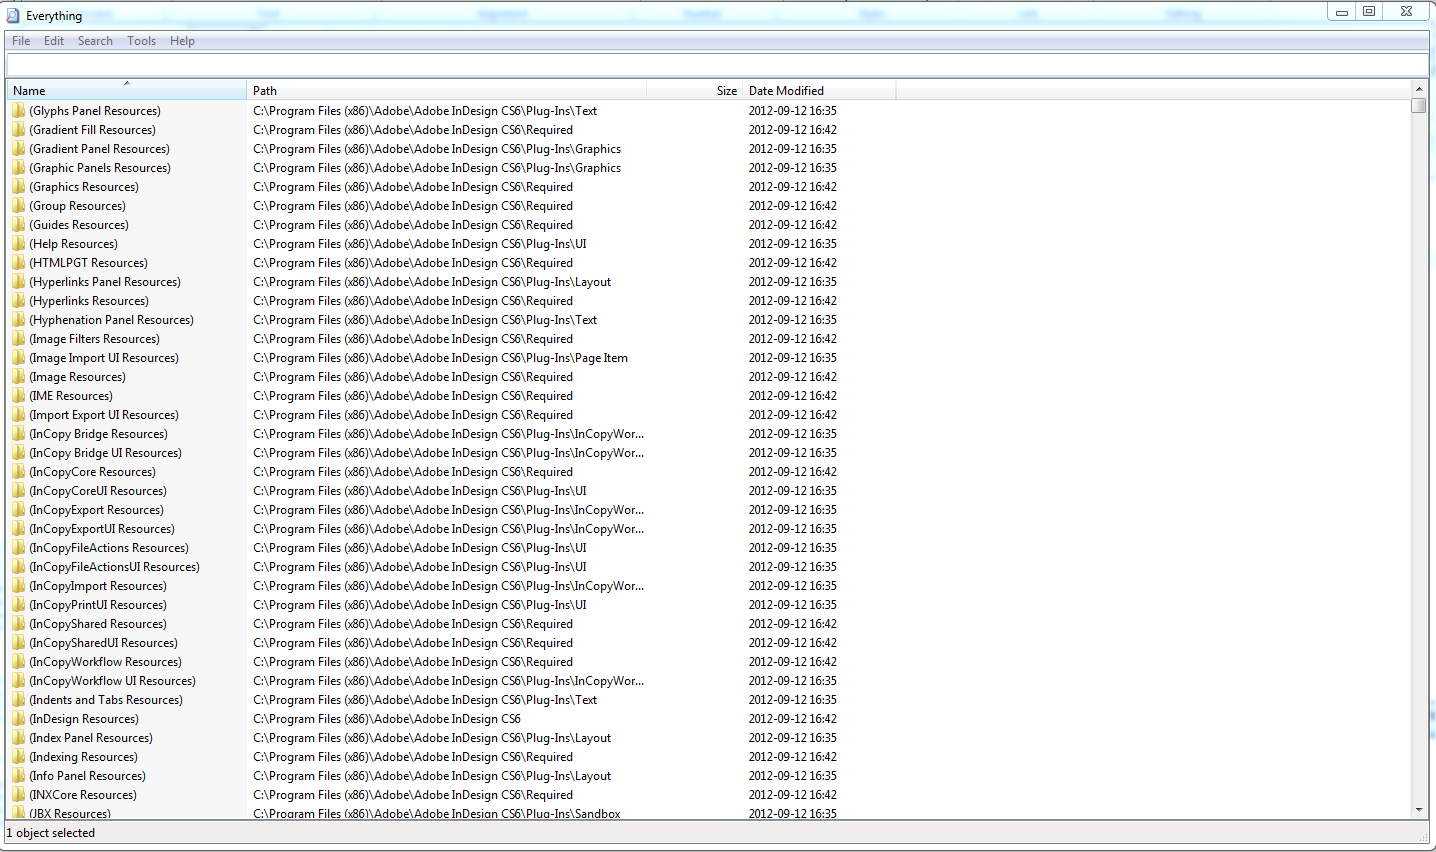Sort by Name column header
Screen dimensions: 1436x852
tap(126, 90)
